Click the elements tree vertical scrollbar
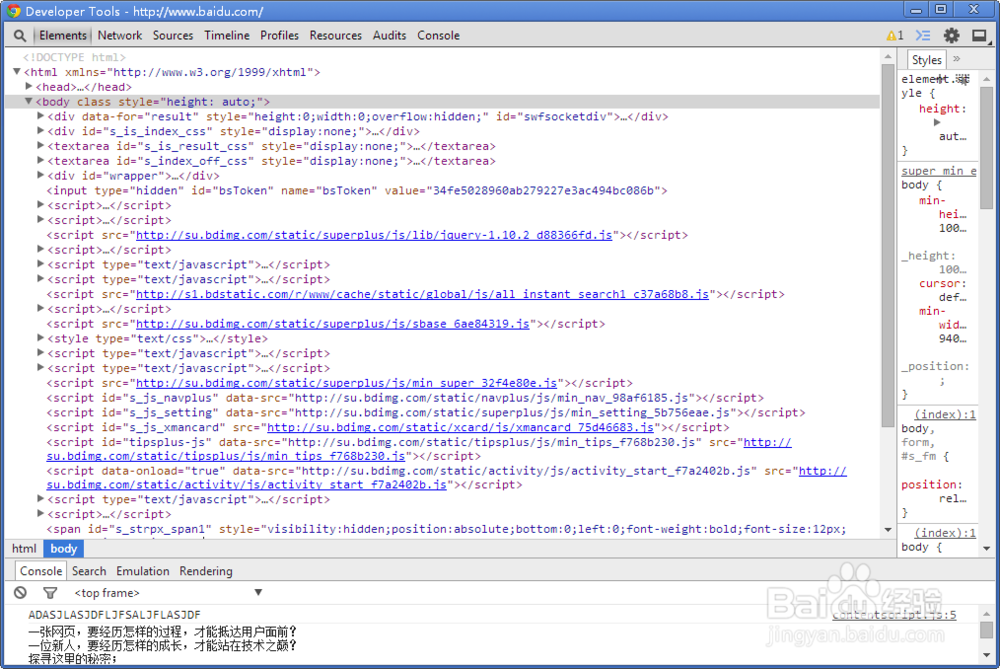 coord(888,246)
